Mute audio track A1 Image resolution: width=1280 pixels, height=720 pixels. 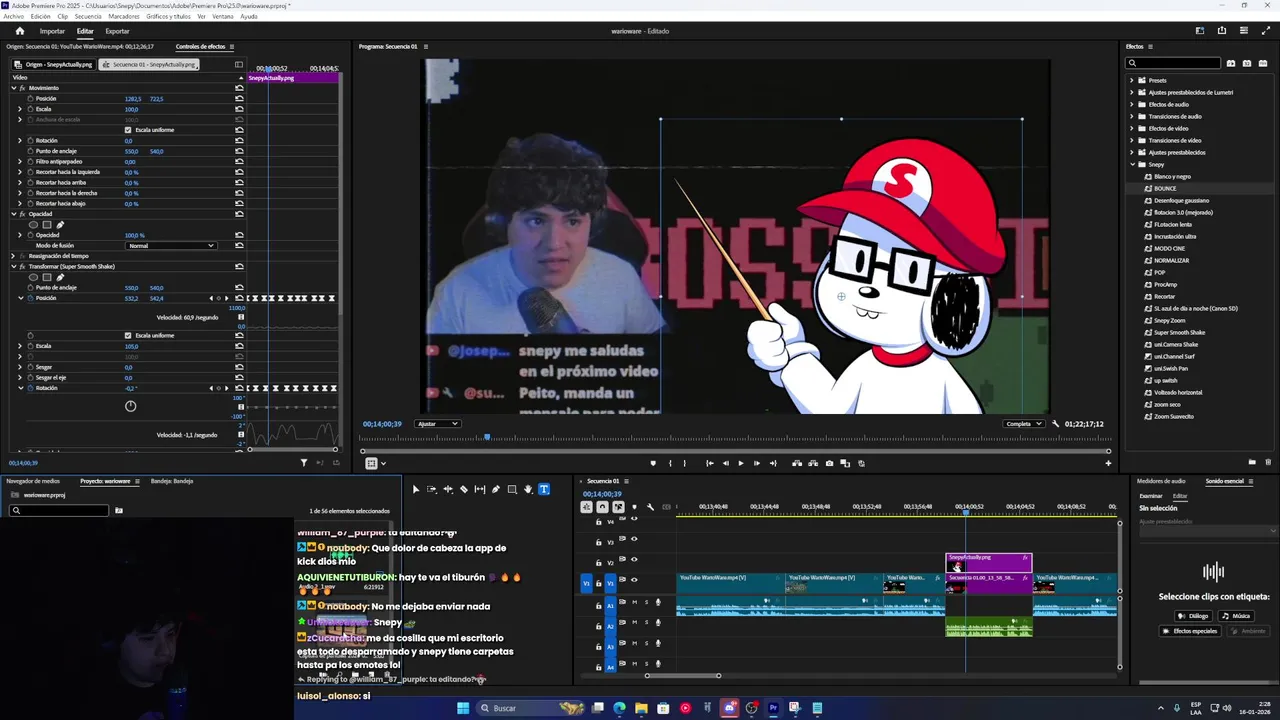[634, 602]
